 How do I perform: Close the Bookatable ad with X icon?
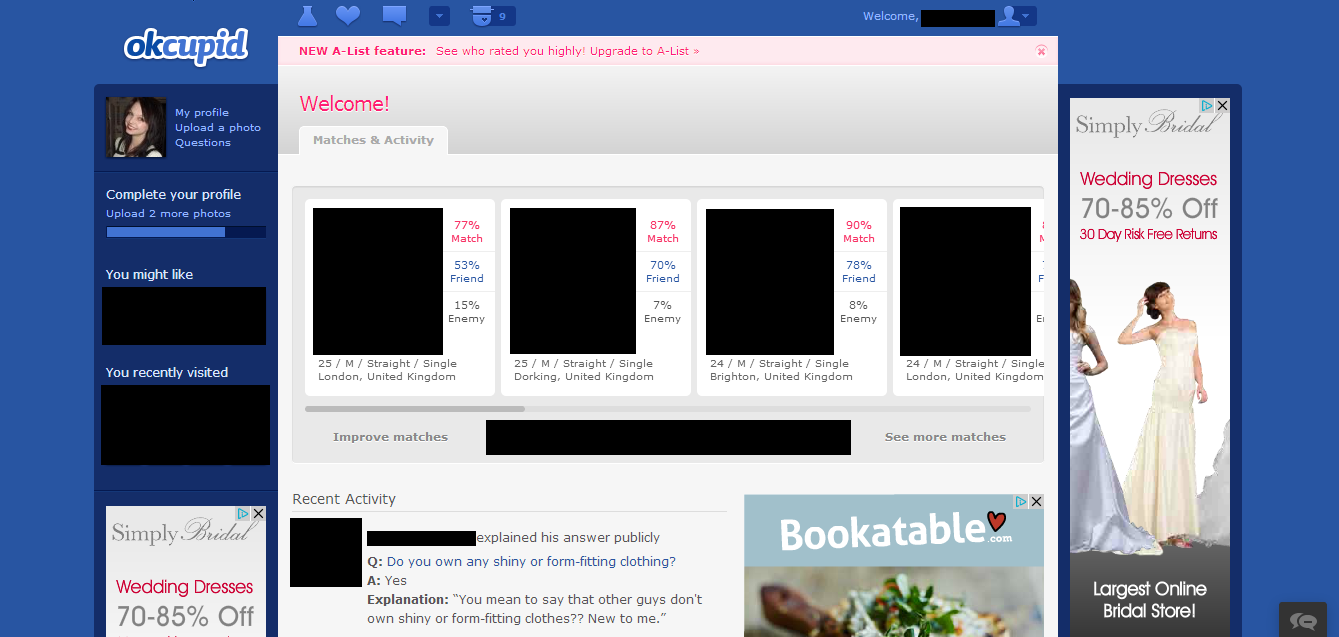coord(1036,502)
